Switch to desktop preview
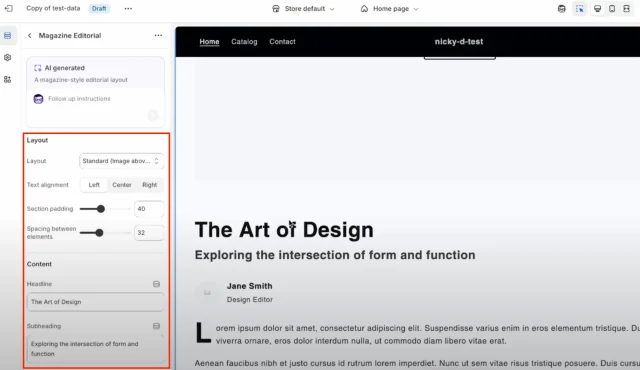Viewport: 640px width, 370px height. coord(598,9)
